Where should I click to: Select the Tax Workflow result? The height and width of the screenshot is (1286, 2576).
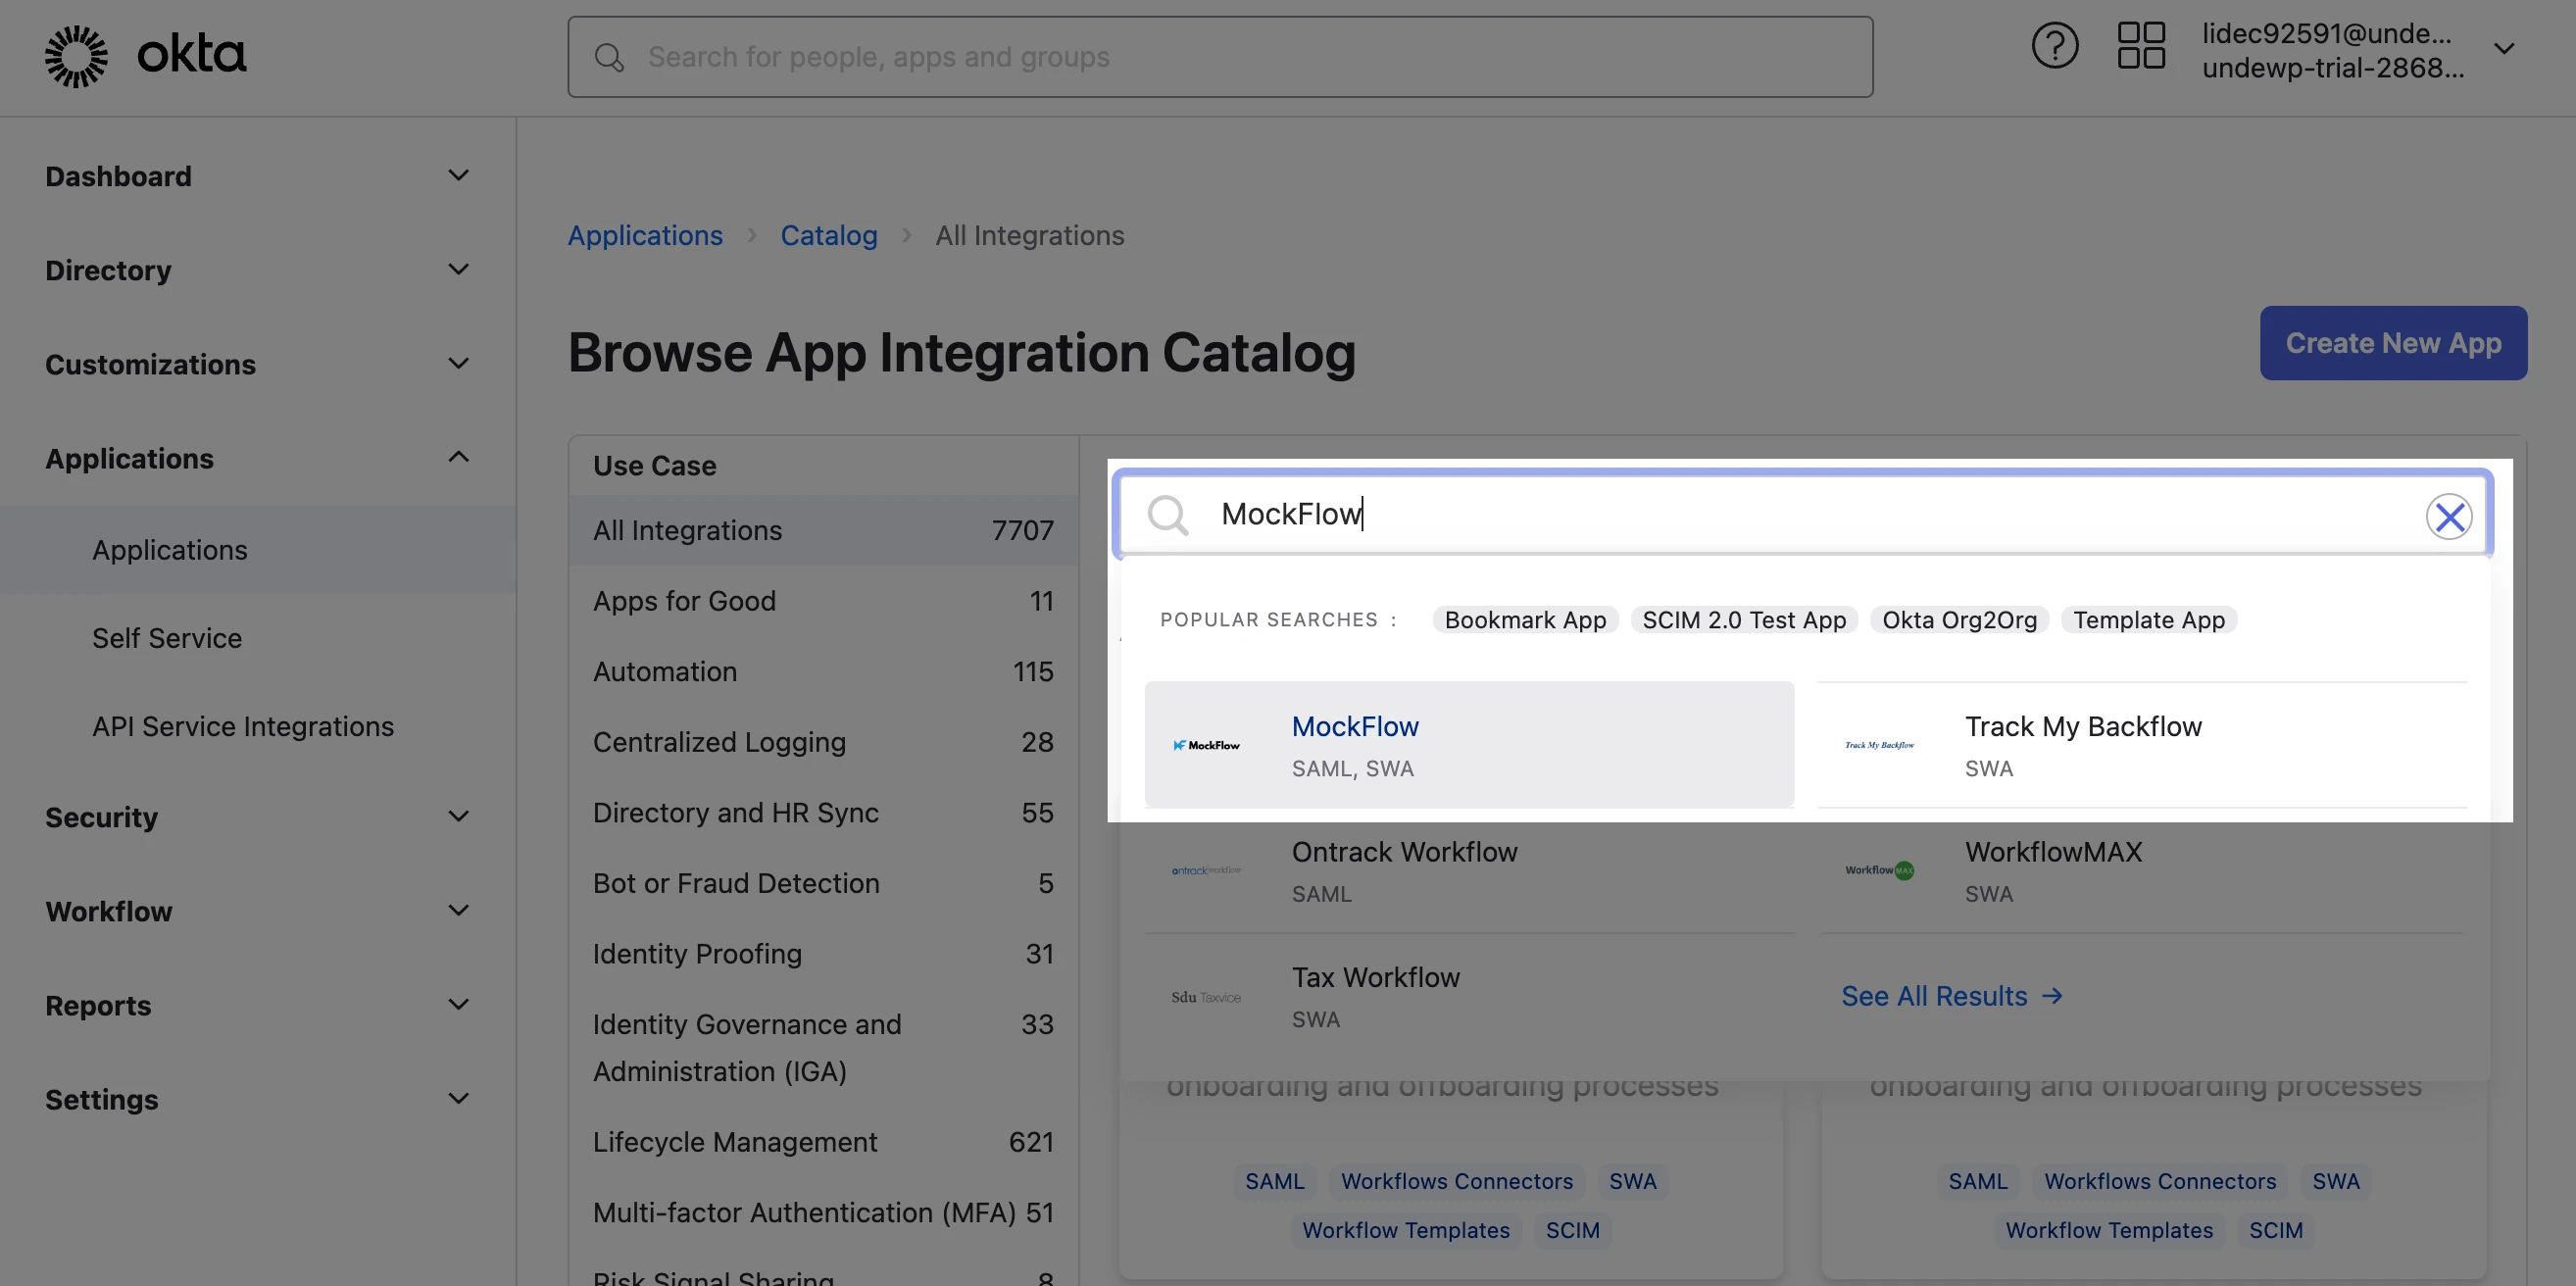tap(1469, 997)
